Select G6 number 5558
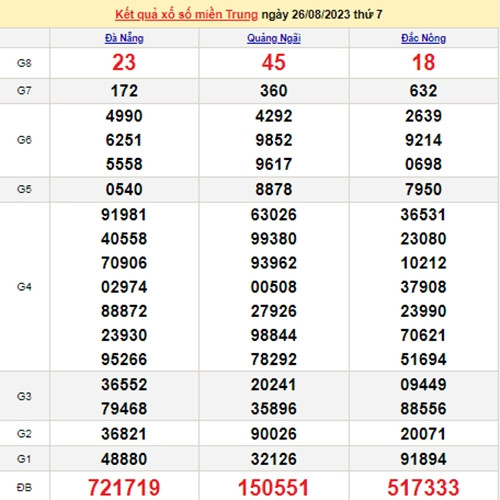The width and height of the screenshot is (500, 500). point(124,164)
